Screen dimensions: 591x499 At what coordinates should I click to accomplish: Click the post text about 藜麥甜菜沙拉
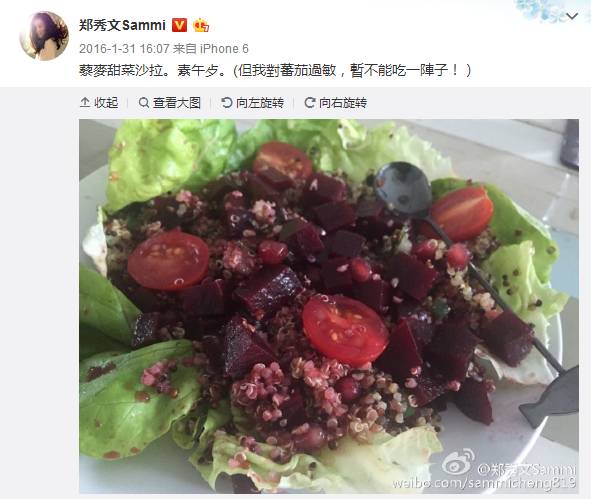pos(275,70)
